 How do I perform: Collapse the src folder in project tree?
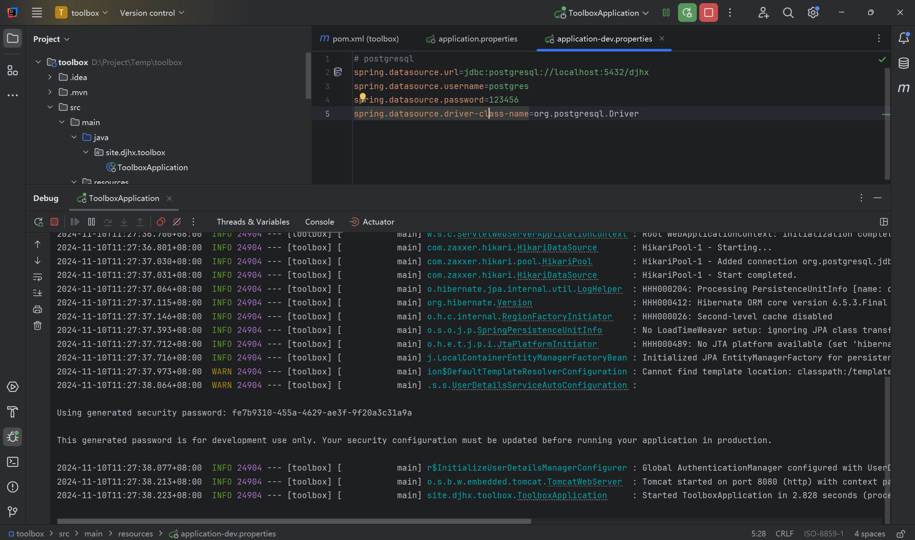50,107
